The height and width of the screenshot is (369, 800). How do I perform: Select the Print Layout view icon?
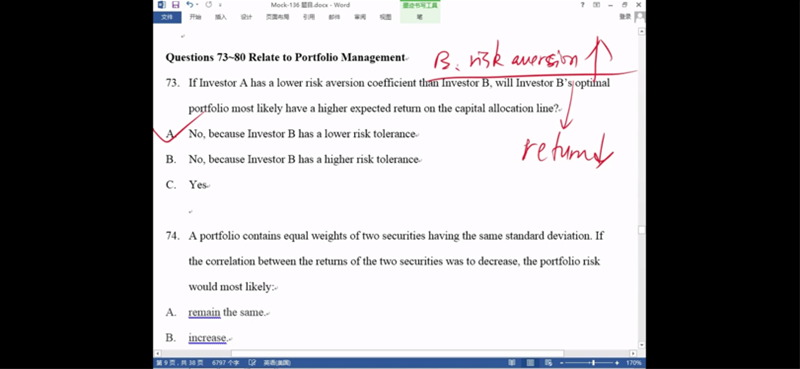point(530,363)
